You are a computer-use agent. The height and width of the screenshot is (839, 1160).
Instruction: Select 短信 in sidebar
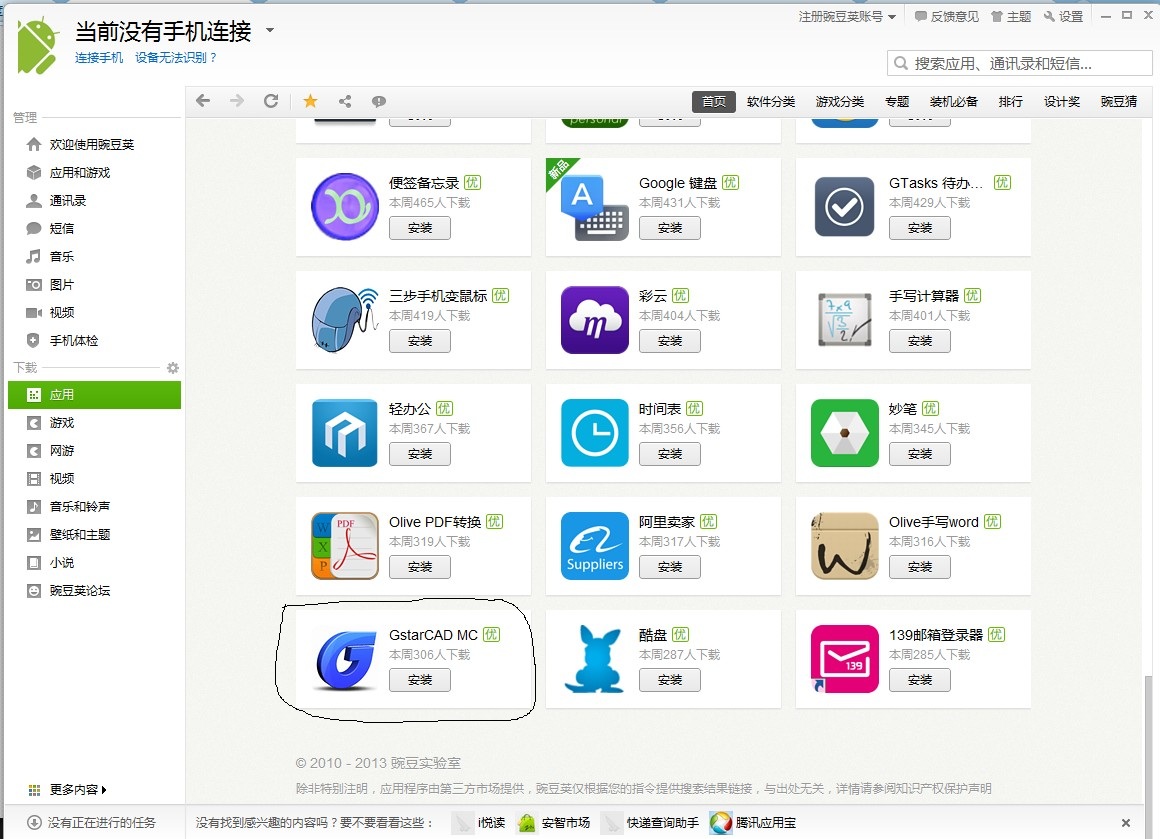[95, 229]
